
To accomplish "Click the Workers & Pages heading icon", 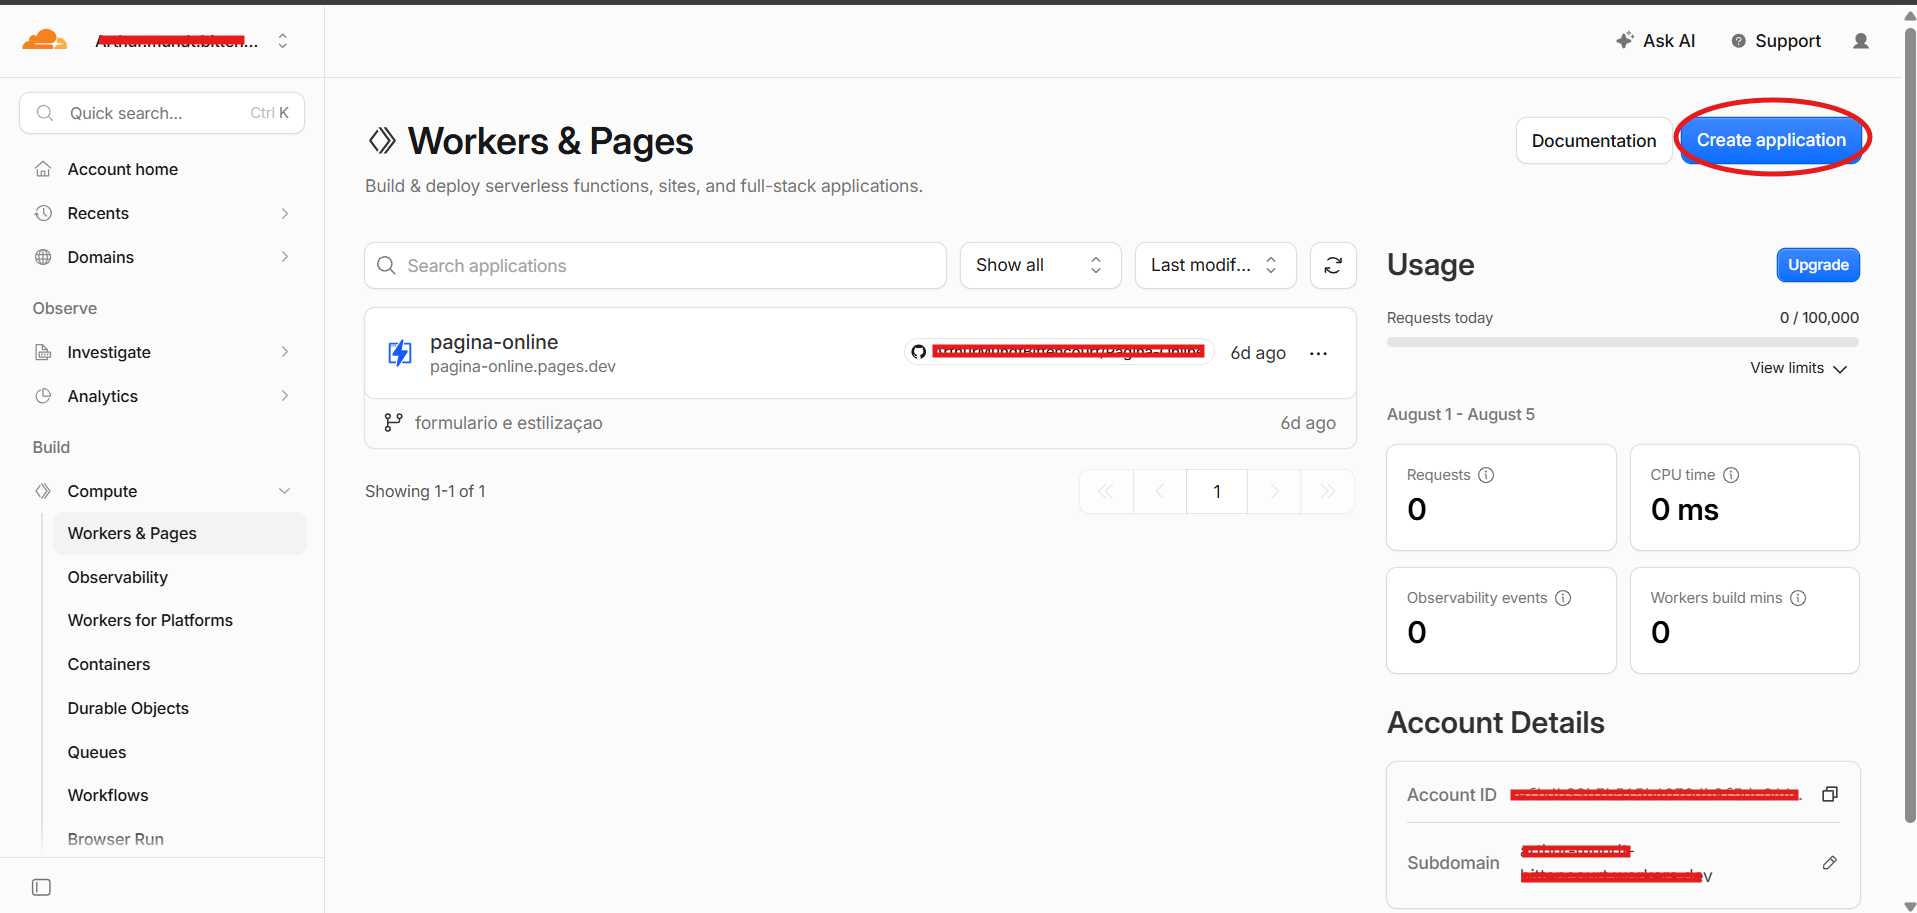I will (382, 141).
